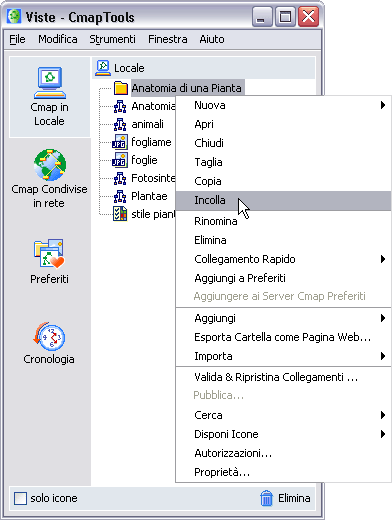Choose Aggiungi a Preferiti
The image size is (392, 520).
pos(283,278)
